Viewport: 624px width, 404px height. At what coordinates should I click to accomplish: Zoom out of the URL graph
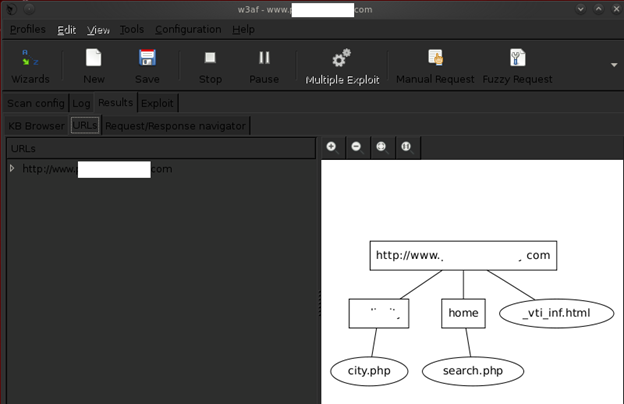coord(356,147)
